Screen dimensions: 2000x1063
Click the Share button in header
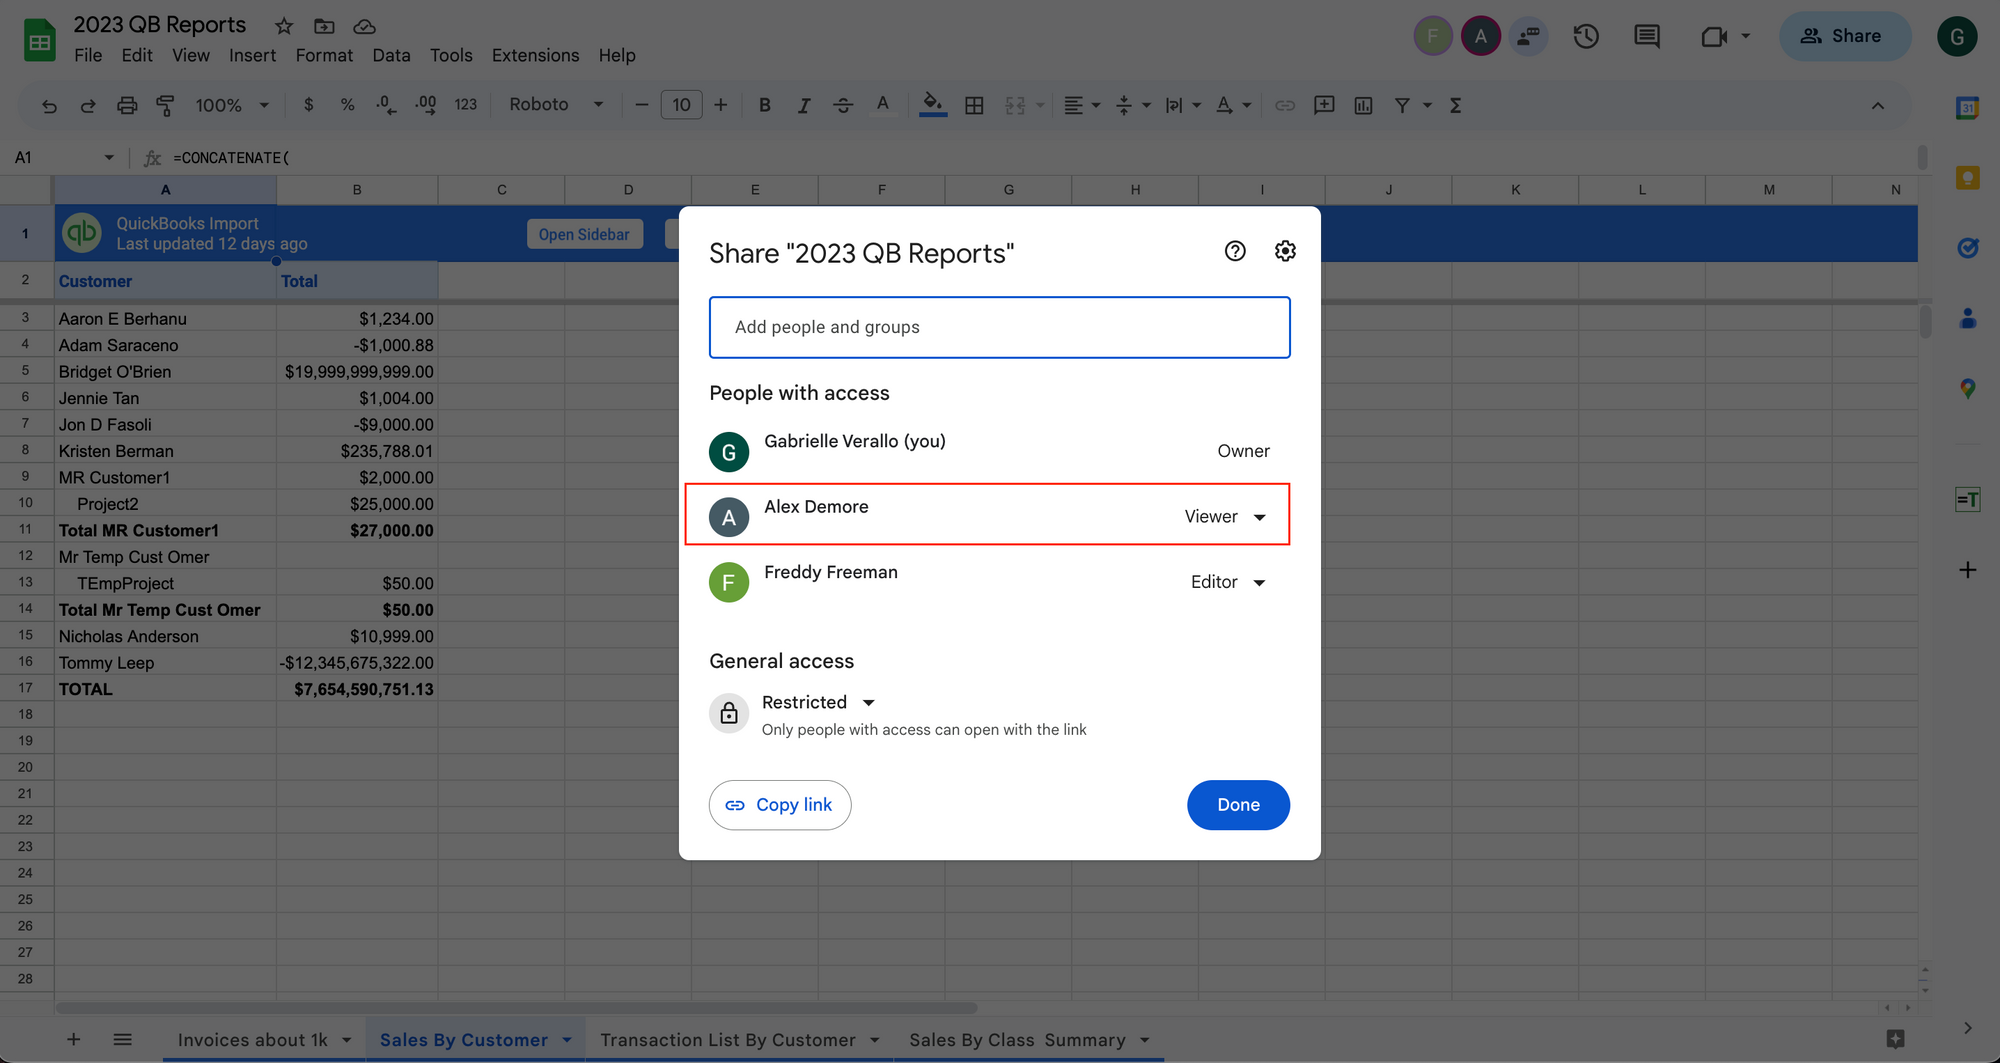[1845, 36]
